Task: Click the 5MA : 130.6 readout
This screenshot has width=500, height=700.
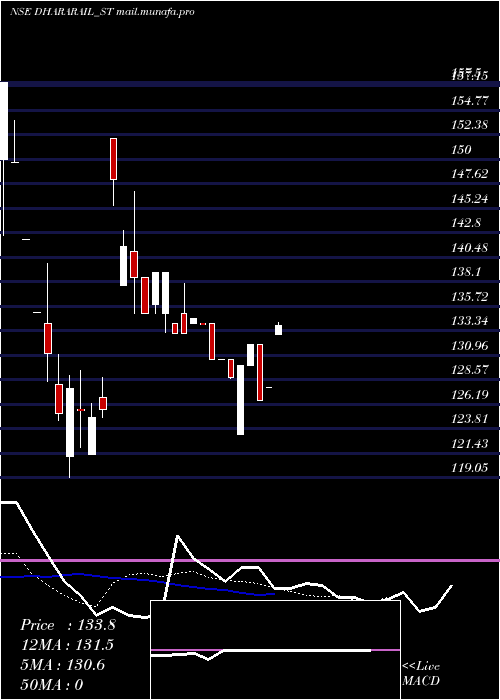Action: pos(62,665)
